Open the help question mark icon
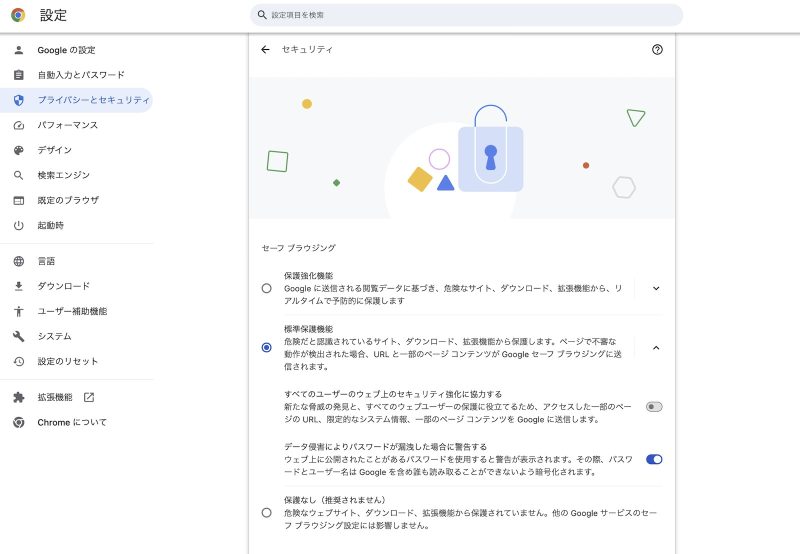The image size is (800, 554). point(657,49)
